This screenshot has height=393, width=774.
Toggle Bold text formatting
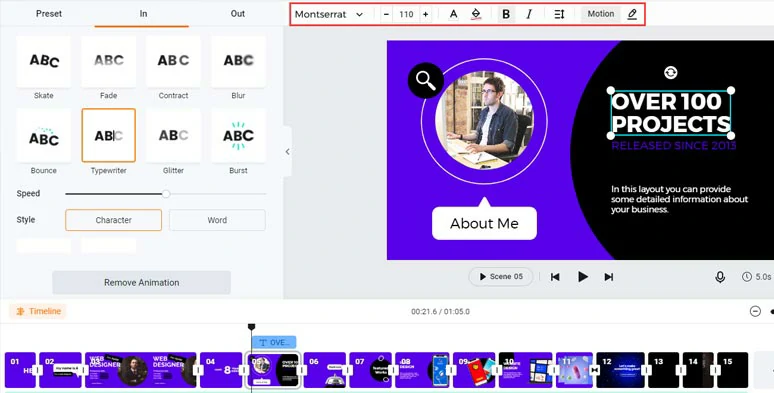pyautogui.click(x=505, y=14)
